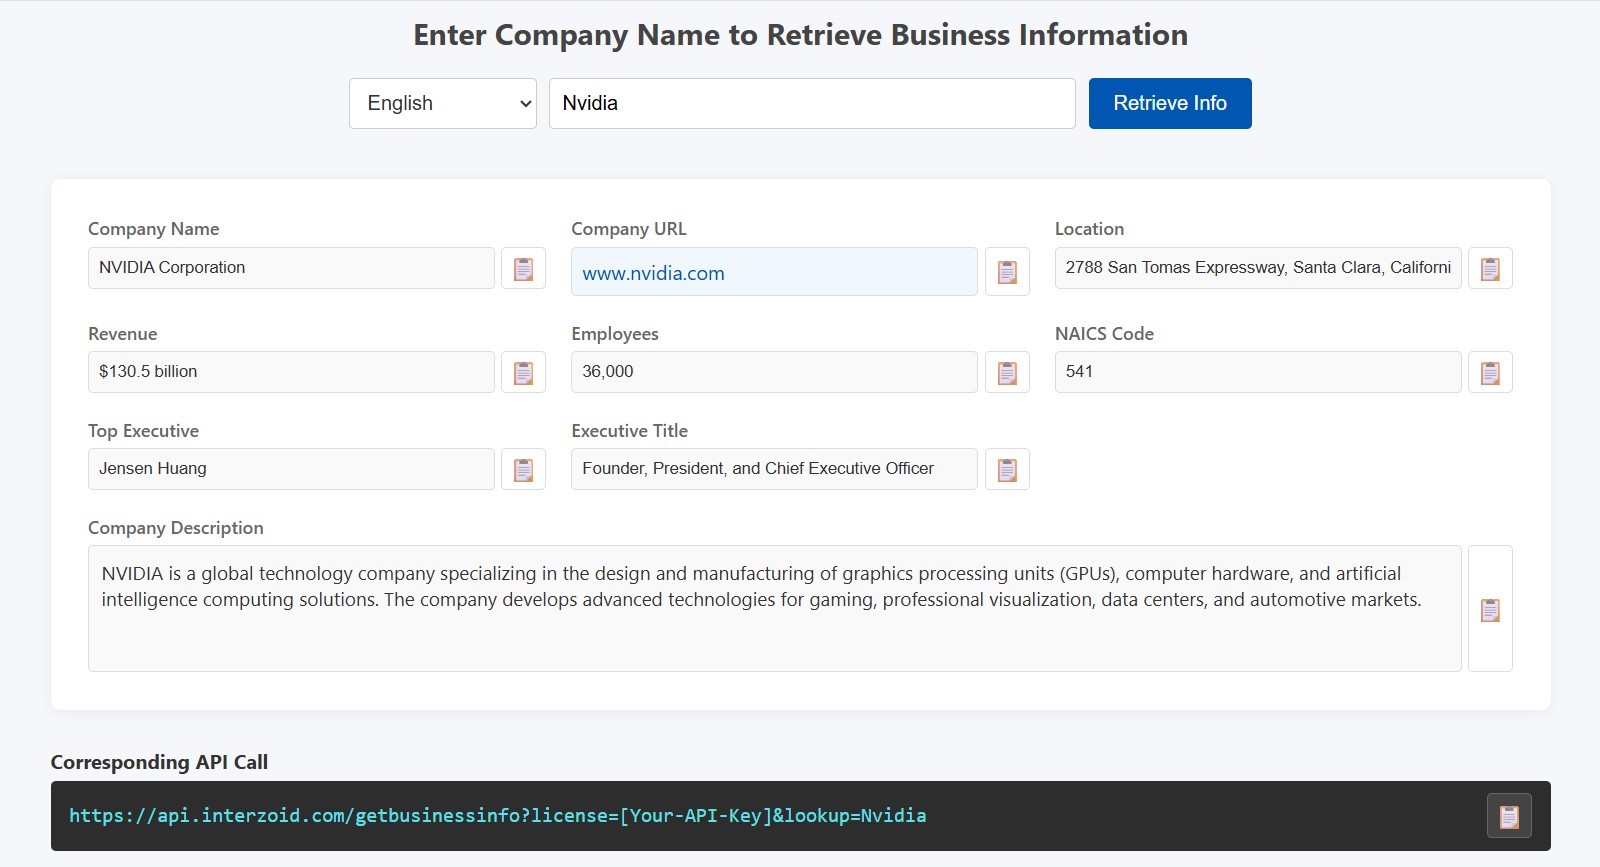
Task: Copy the Company URL value
Action: pos(1007,272)
